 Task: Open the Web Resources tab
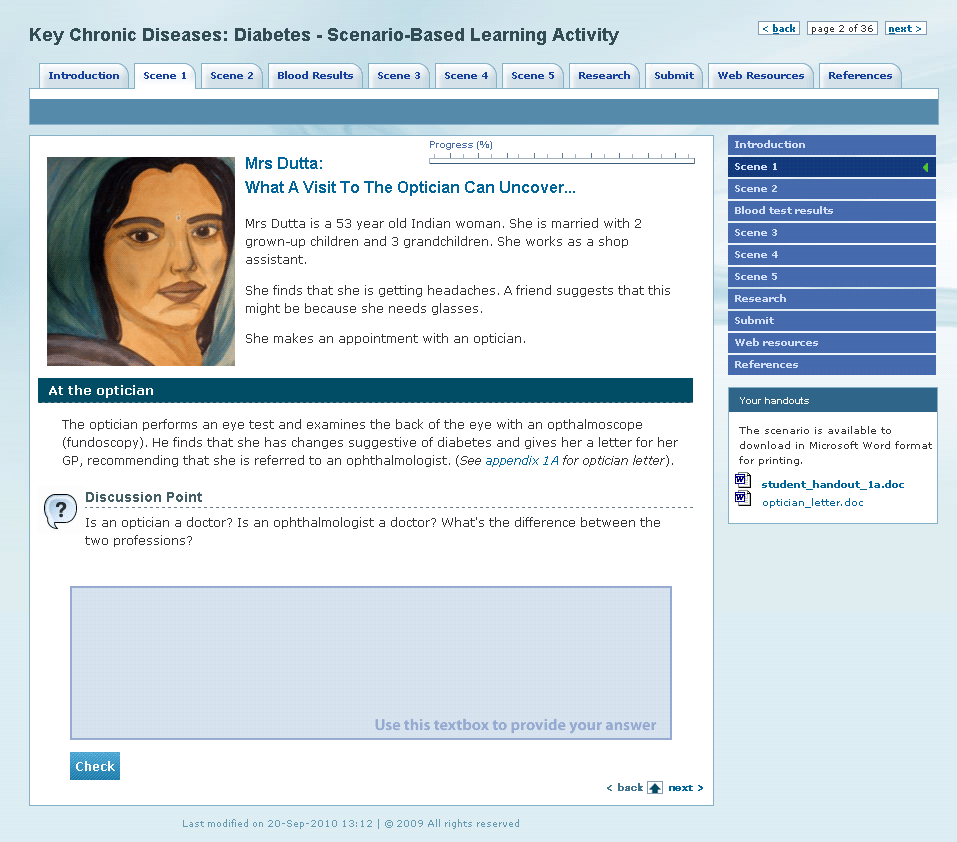pyautogui.click(x=760, y=76)
